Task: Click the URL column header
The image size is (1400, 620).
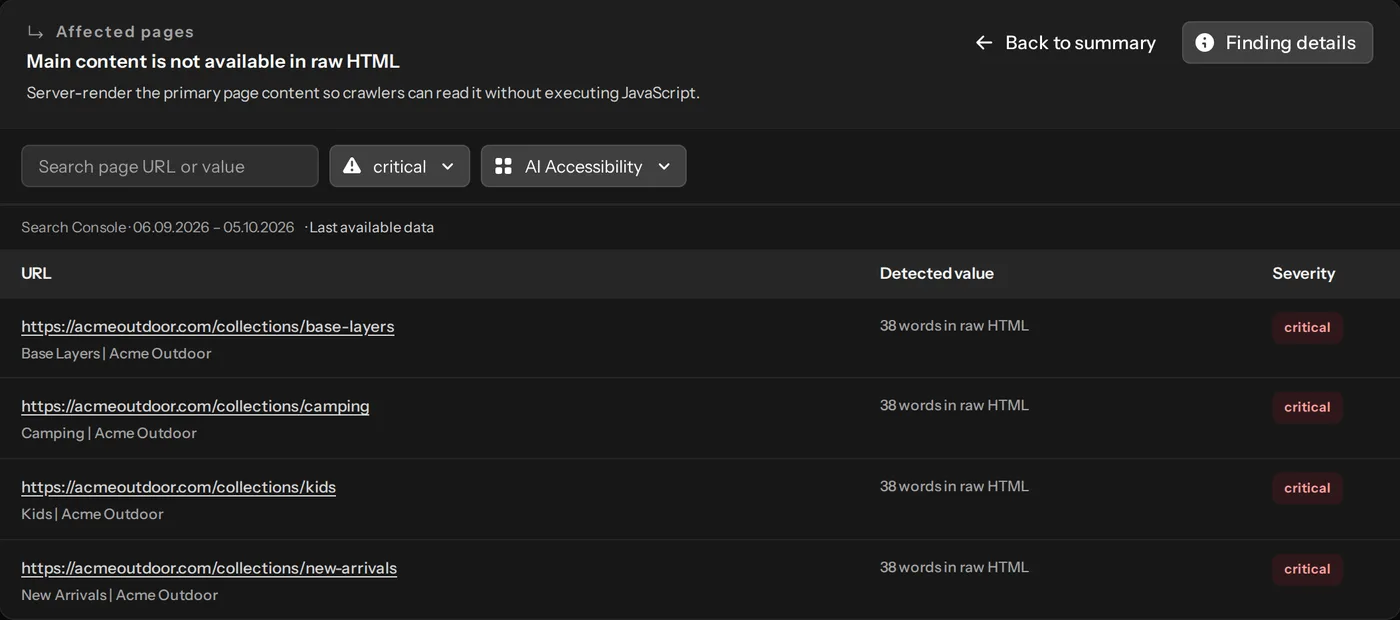Action: (36, 273)
